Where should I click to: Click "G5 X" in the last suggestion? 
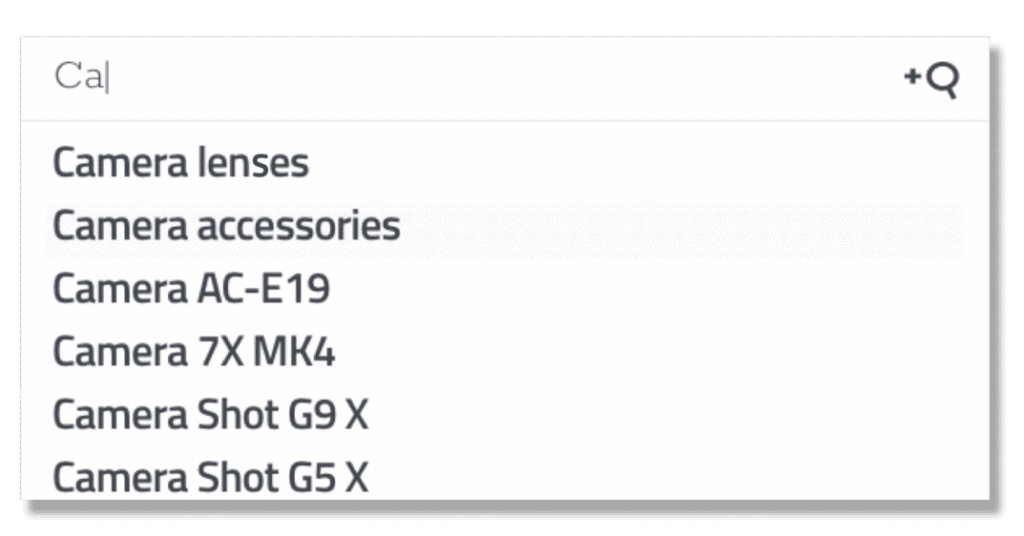329,477
